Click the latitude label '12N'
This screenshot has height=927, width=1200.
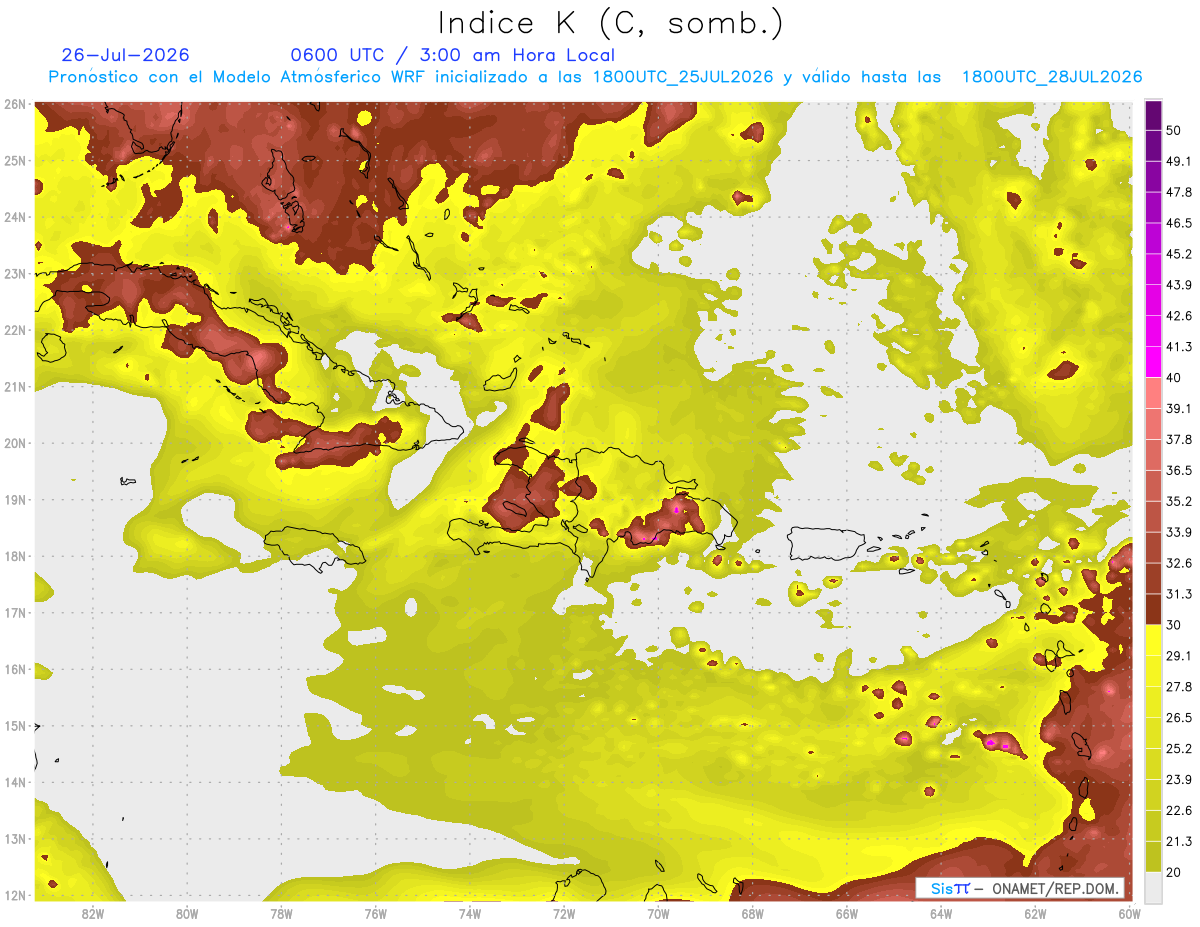[15, 895]
